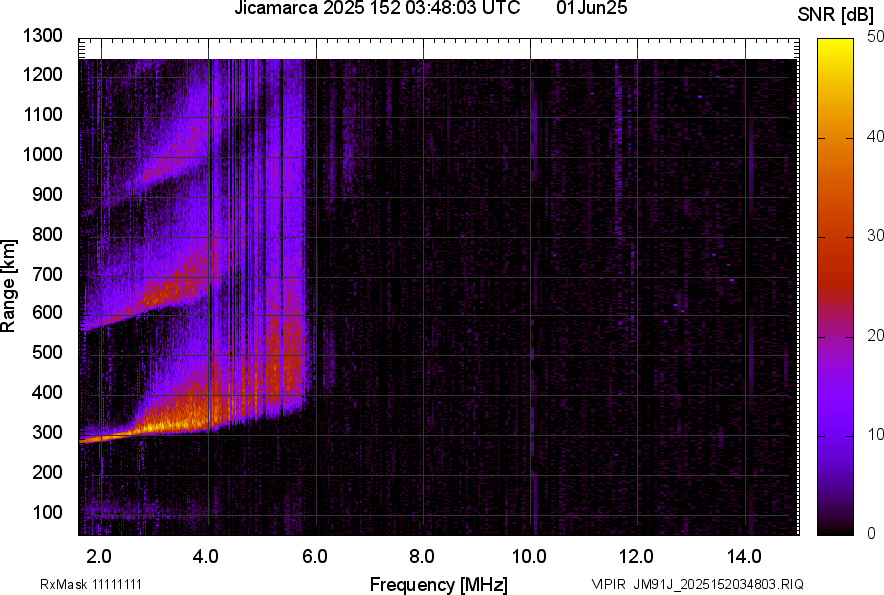Click the 'SNR [dB]' colorbar title
Viewport: 884px width, 595px height.
(836, 15)
